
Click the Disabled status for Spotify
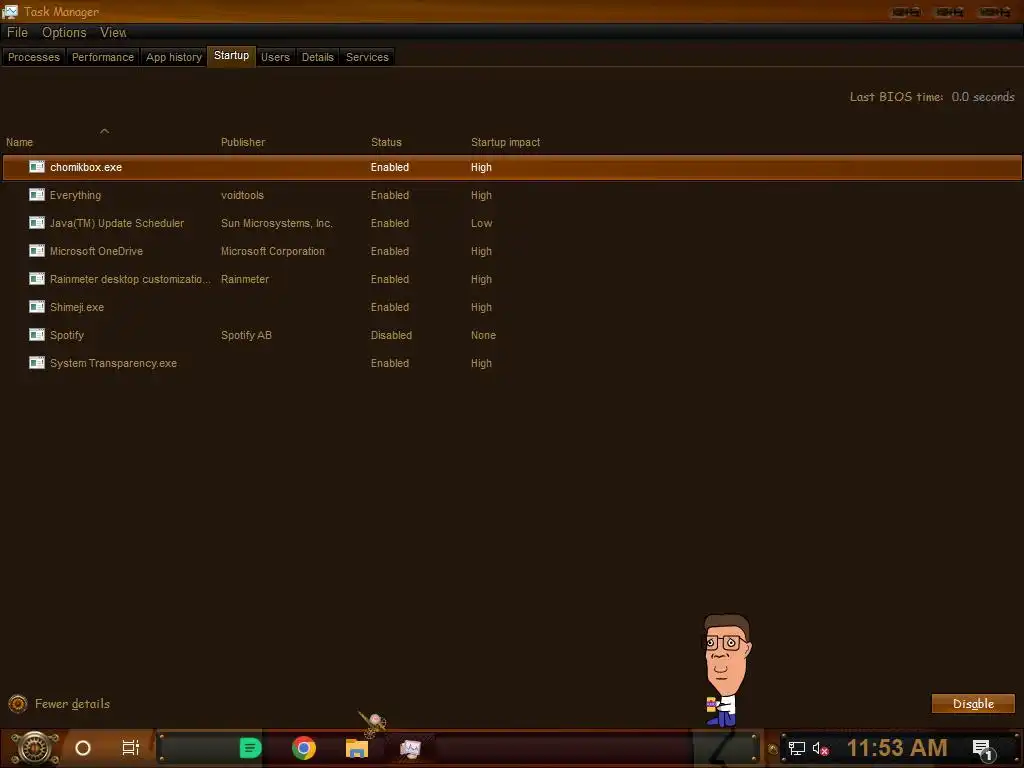point(391,335)
